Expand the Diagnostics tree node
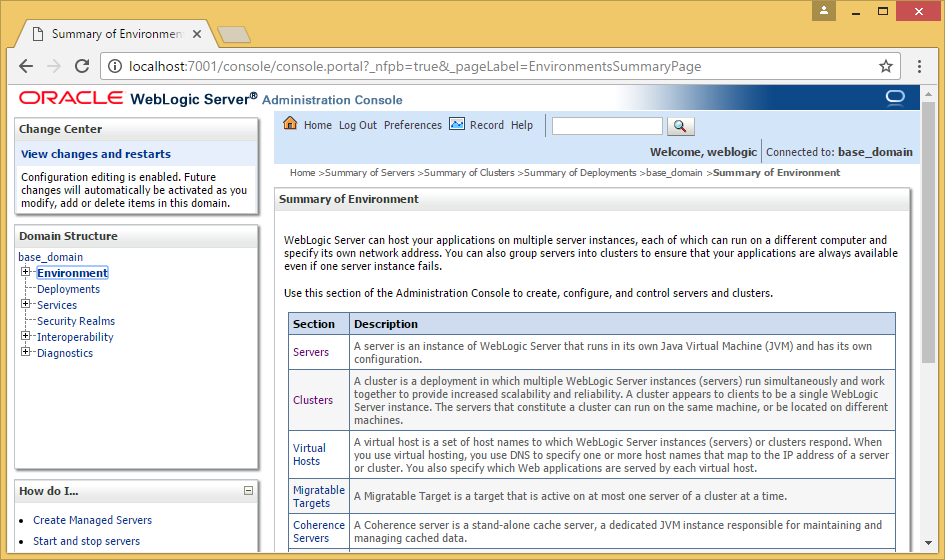945x560 pixels. pos(25,351)
